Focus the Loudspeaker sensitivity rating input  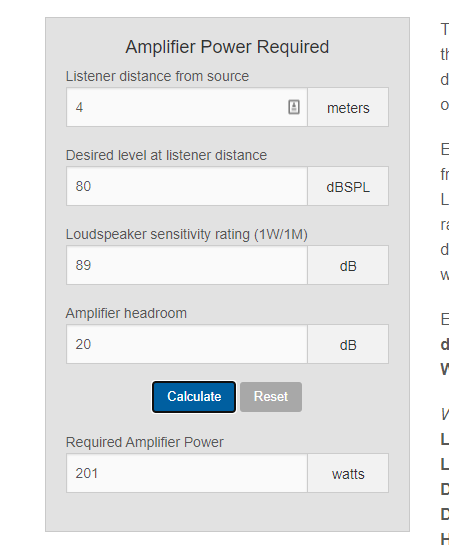point(187,265)
